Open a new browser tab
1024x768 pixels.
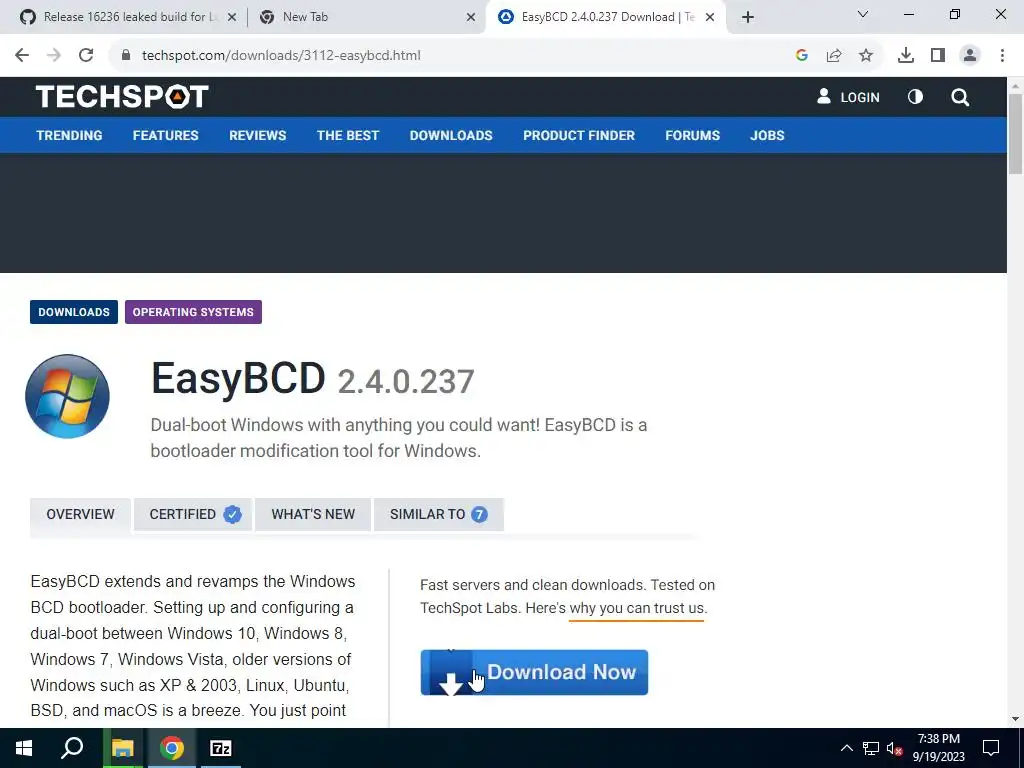click(x=748, y=17)
